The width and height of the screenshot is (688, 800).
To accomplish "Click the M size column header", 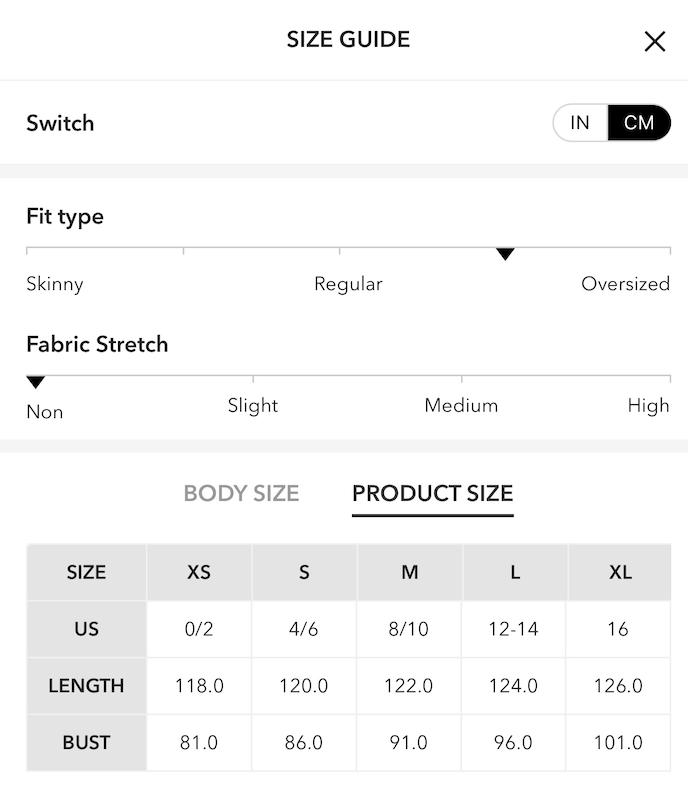I will tap(409, 572).
